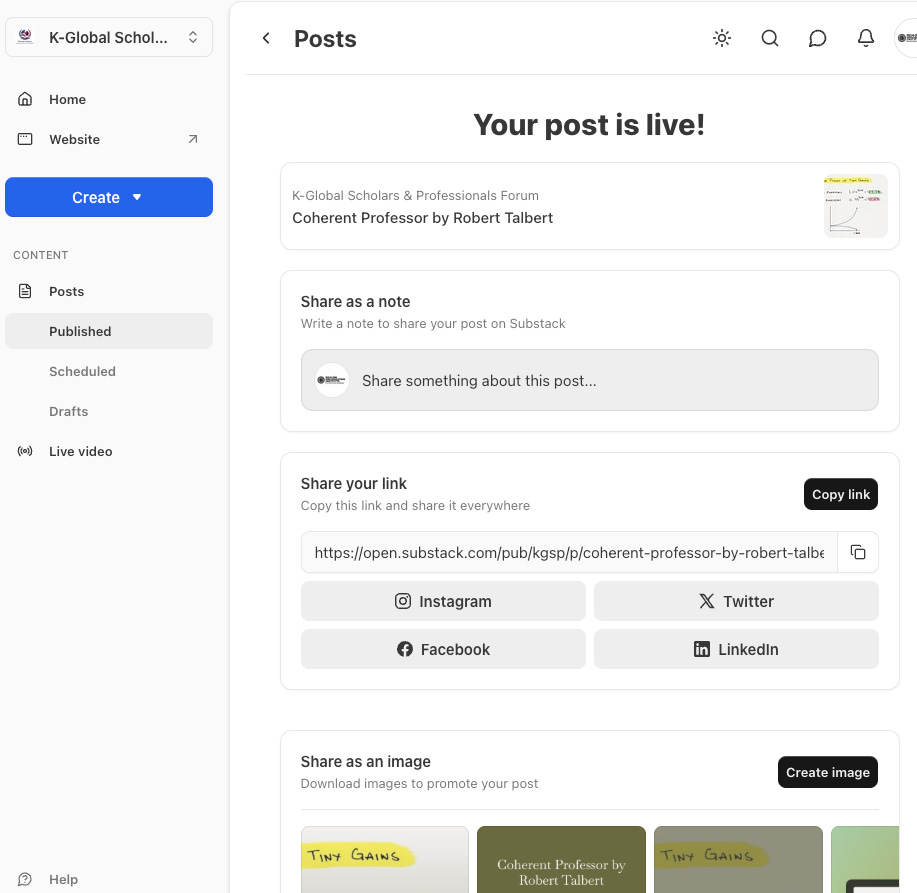
Task: Open Live video in sidebar
Action: coord(109,451)
